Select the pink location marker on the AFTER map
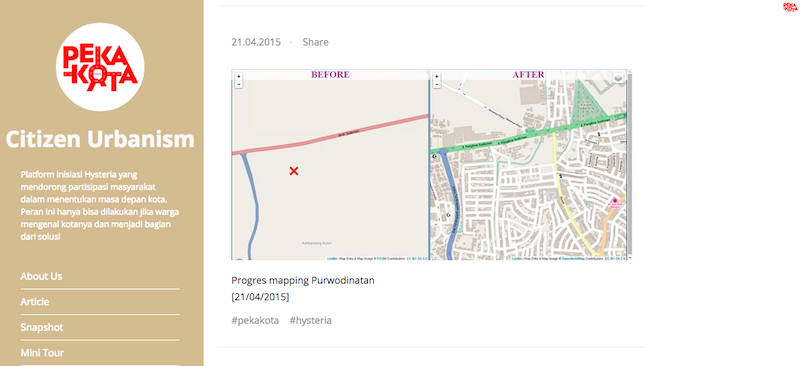This screenshot has width=800, height=366. coord(615,200)
